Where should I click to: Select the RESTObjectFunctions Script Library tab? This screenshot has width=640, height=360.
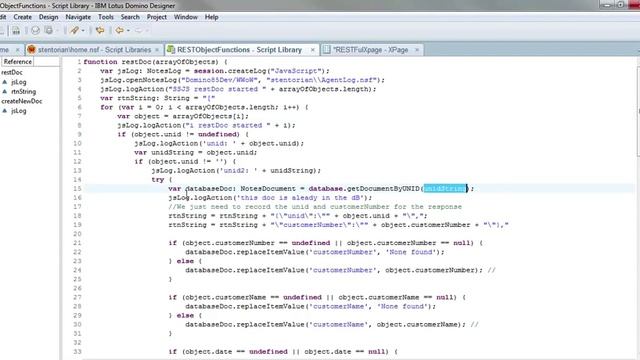[239, 50]
